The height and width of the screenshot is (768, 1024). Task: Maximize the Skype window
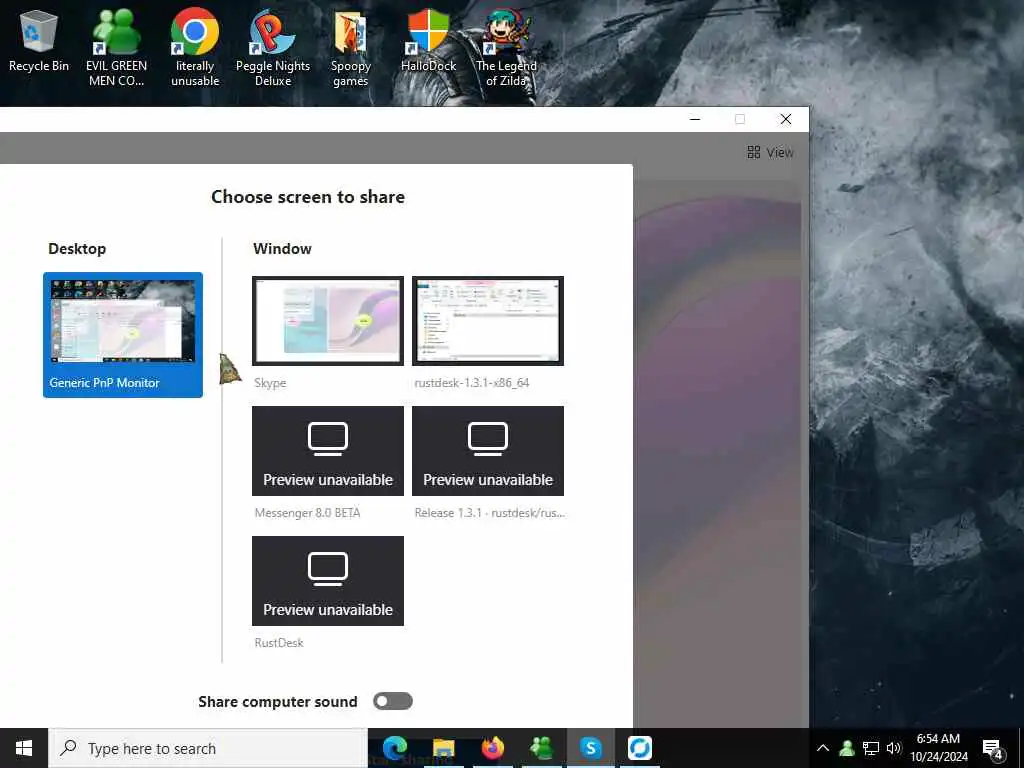click(740, 119)
